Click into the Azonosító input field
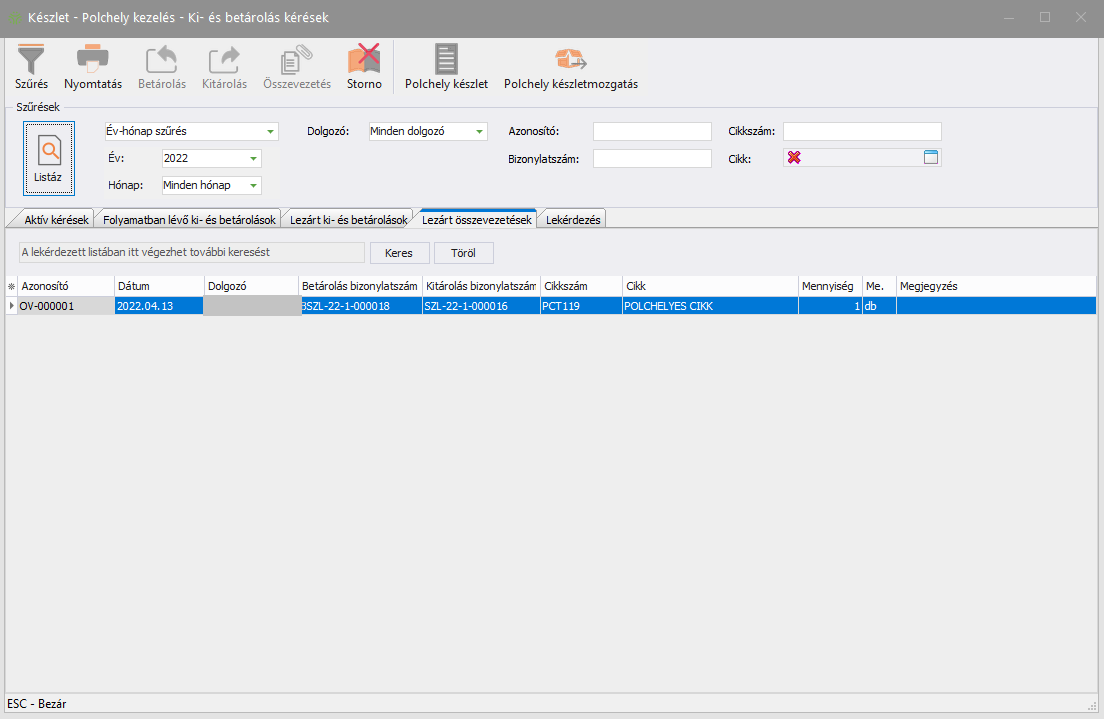The image size is (1104, 719). click(651, 132)
